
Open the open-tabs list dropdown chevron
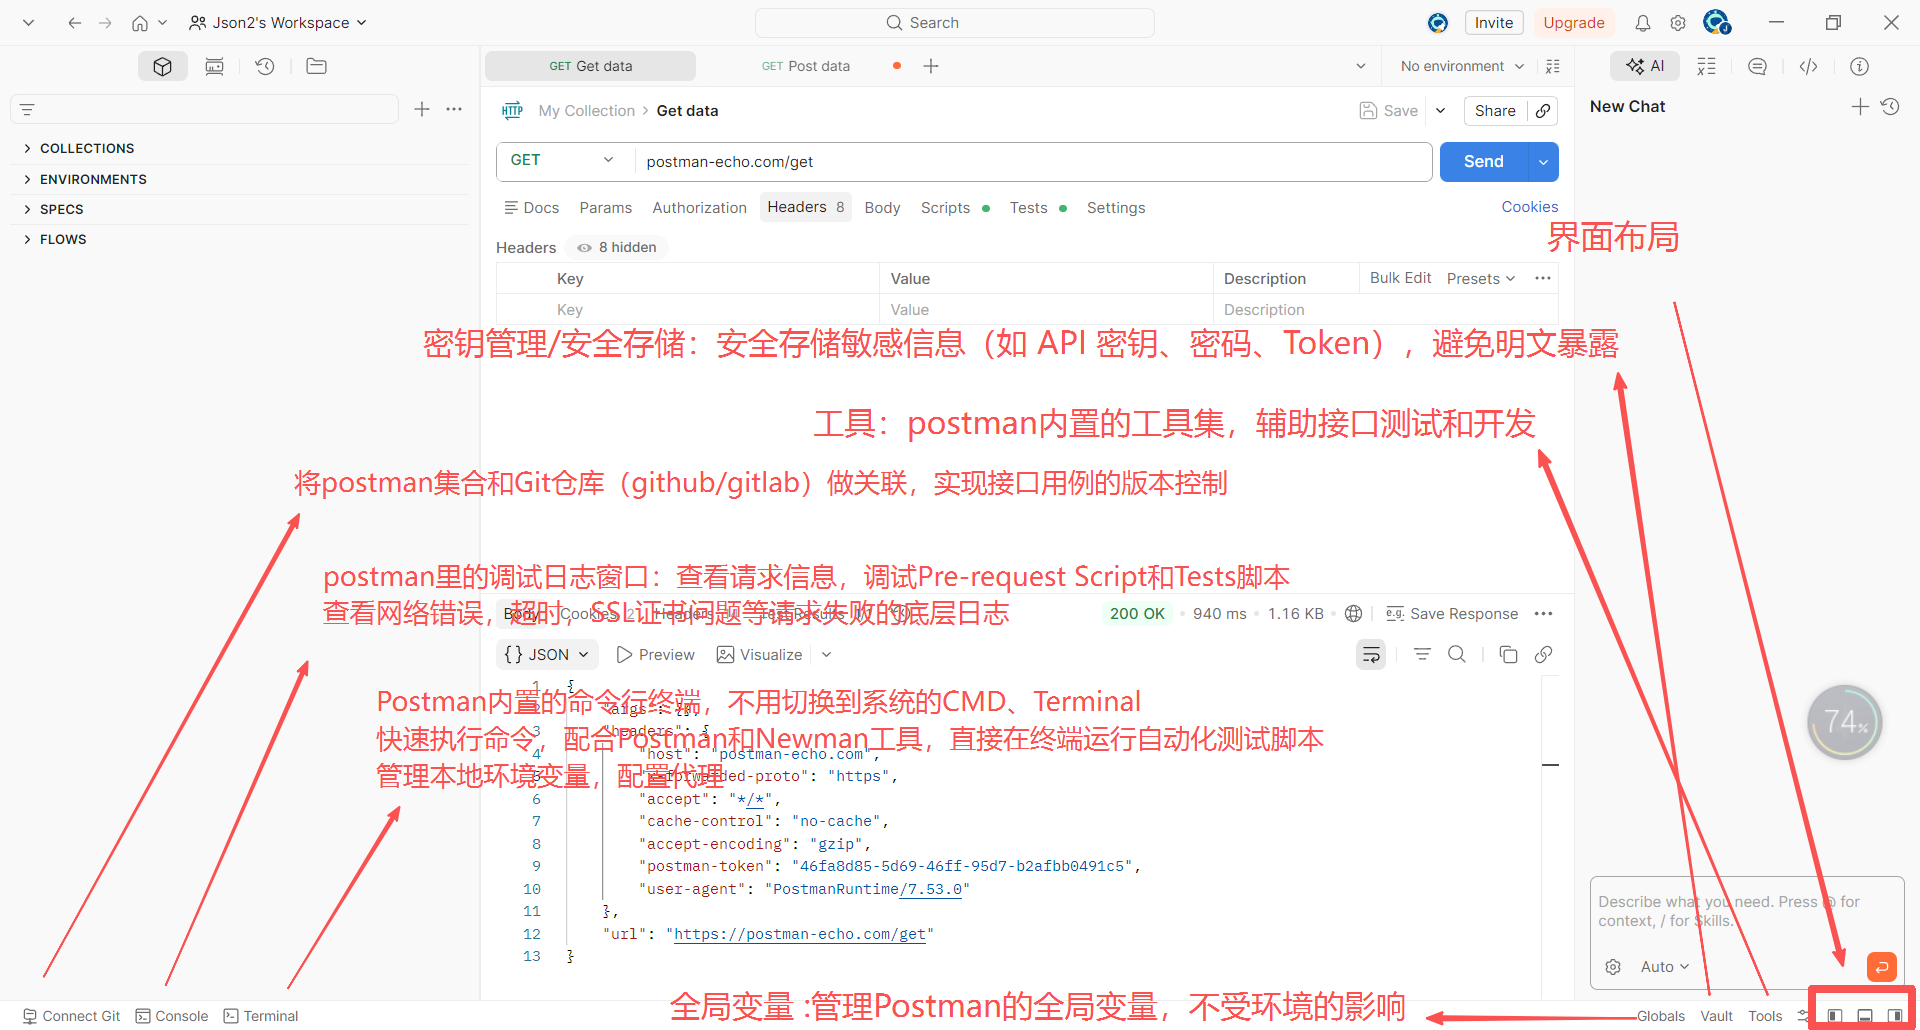1361,66
